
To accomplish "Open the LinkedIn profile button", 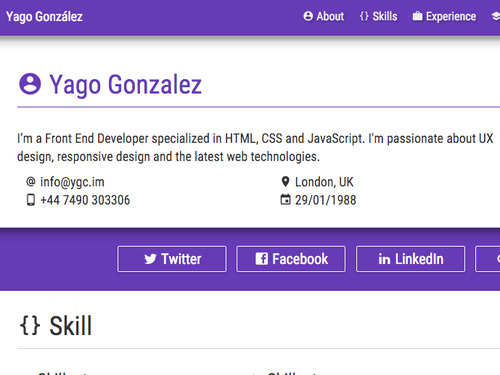I will tap(410, 259).
